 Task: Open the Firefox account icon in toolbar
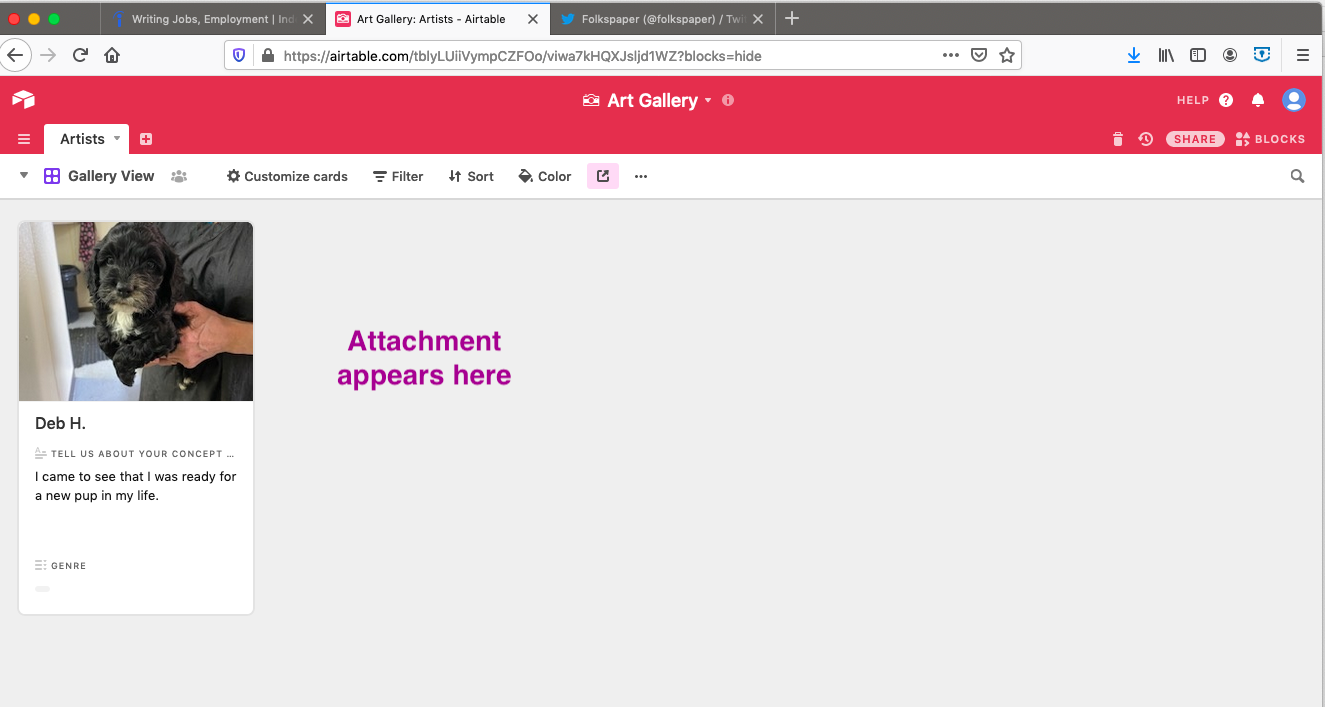coord(1230,56)
